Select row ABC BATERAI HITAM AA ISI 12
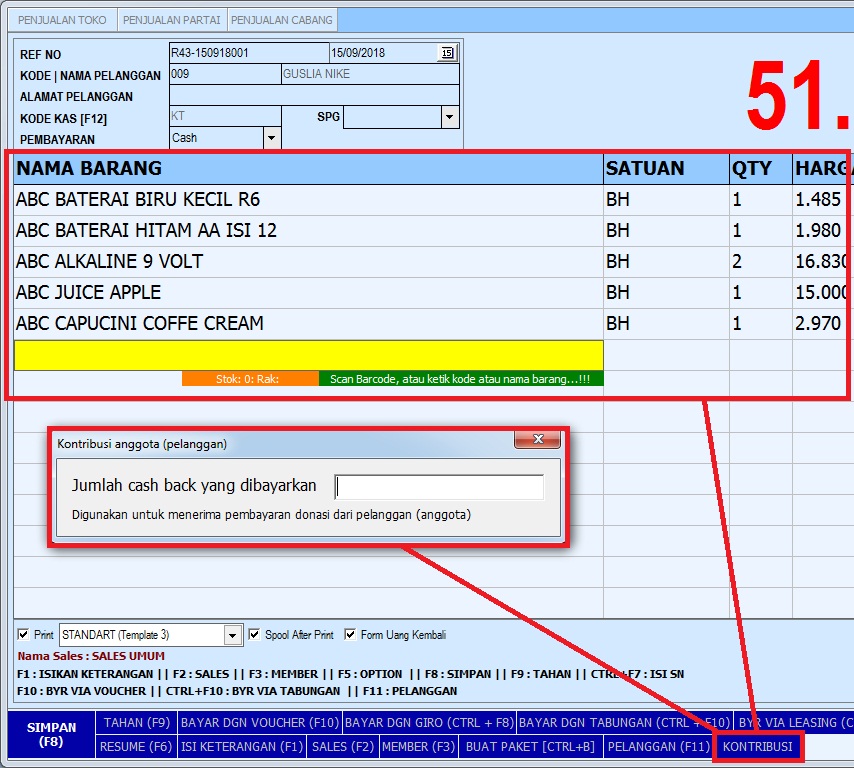This screenshot has width=854, height=768. pyautogui.click(x=308, y=231)
